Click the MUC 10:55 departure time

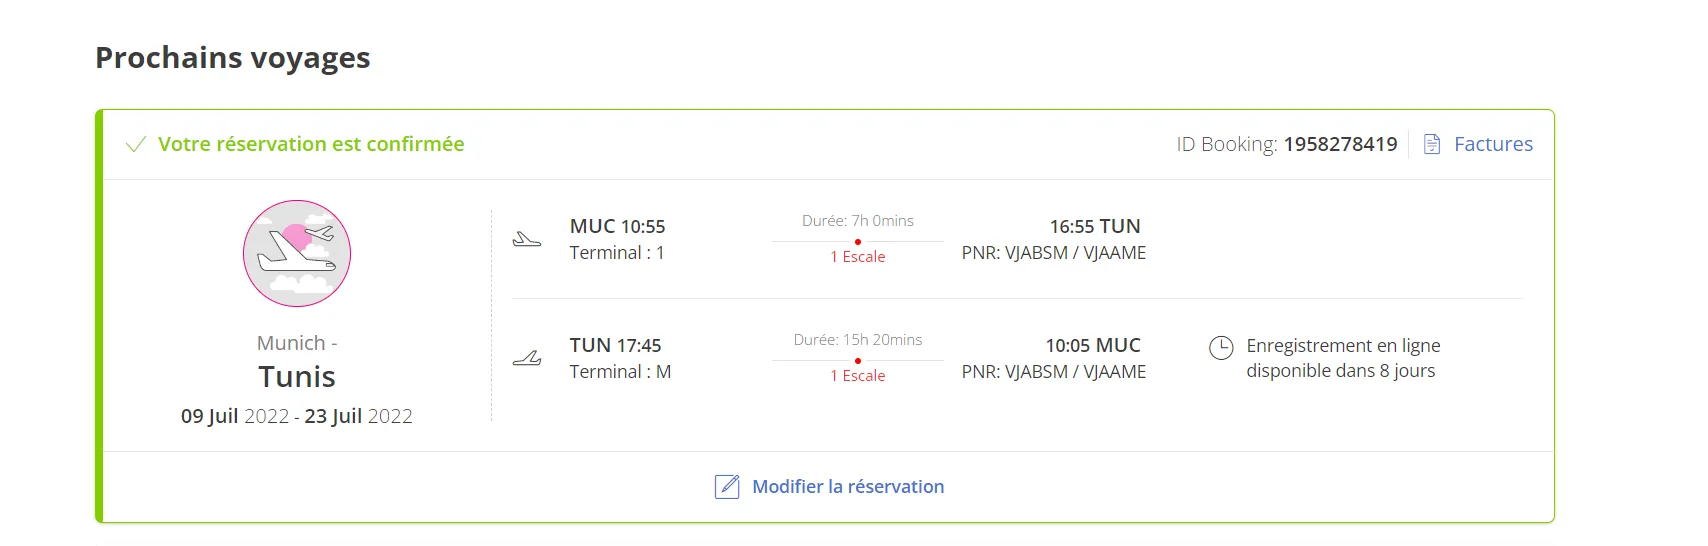point(617,227)
